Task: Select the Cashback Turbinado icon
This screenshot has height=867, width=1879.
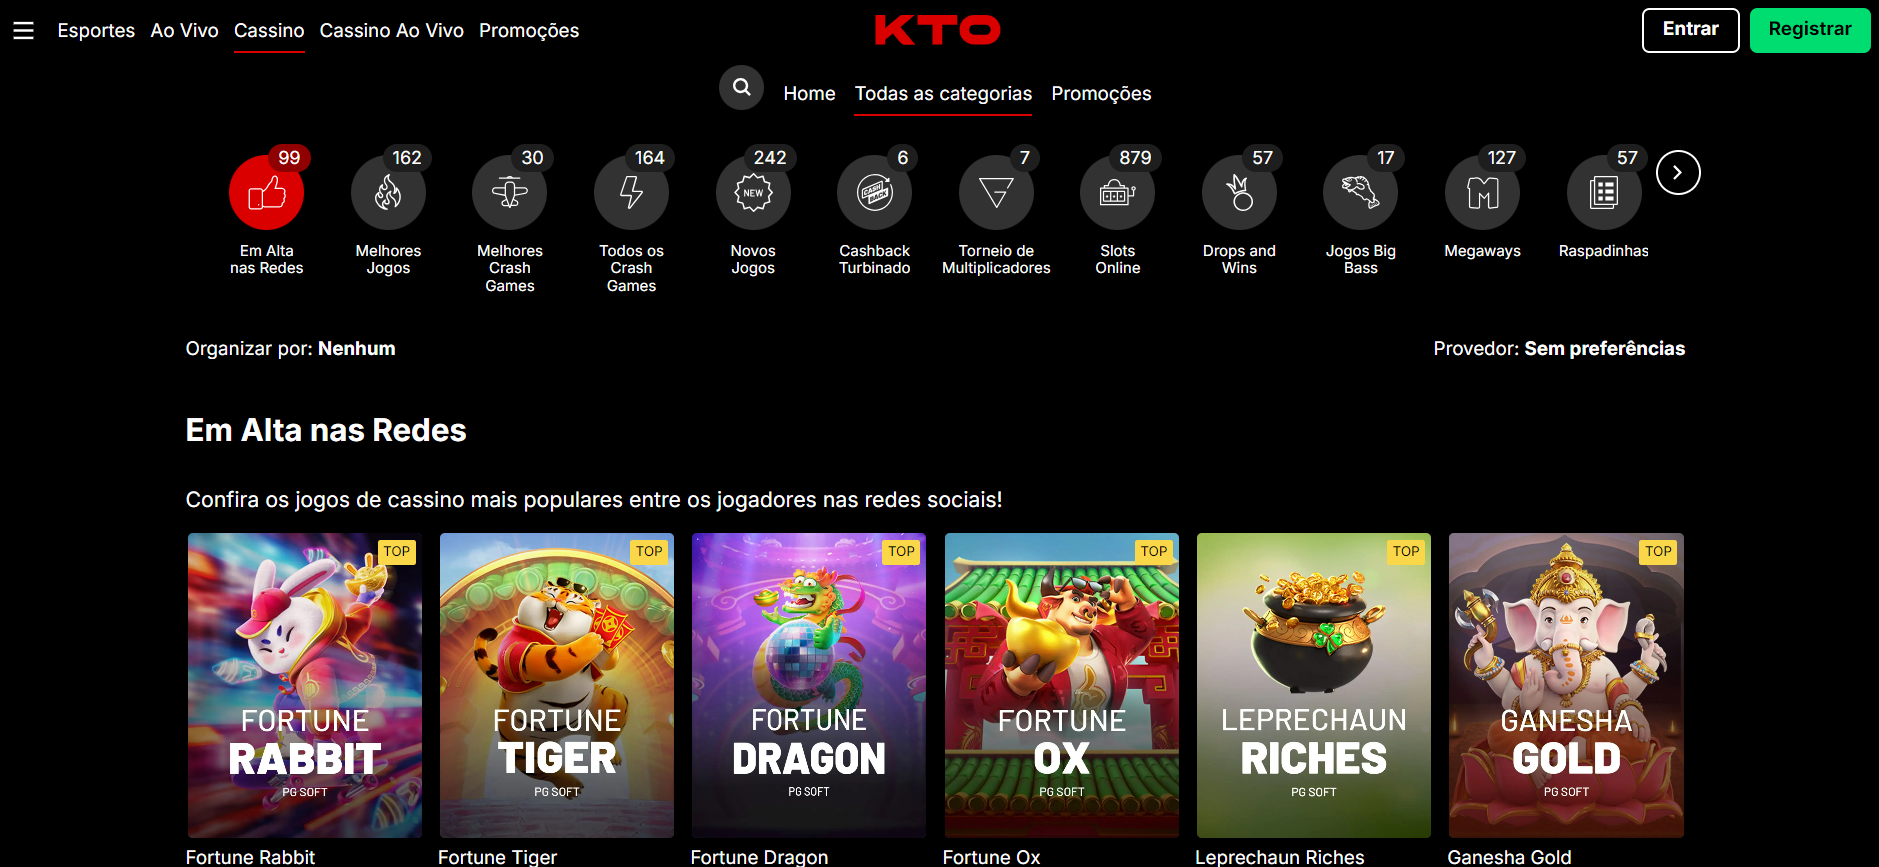Action: (875, 193)
